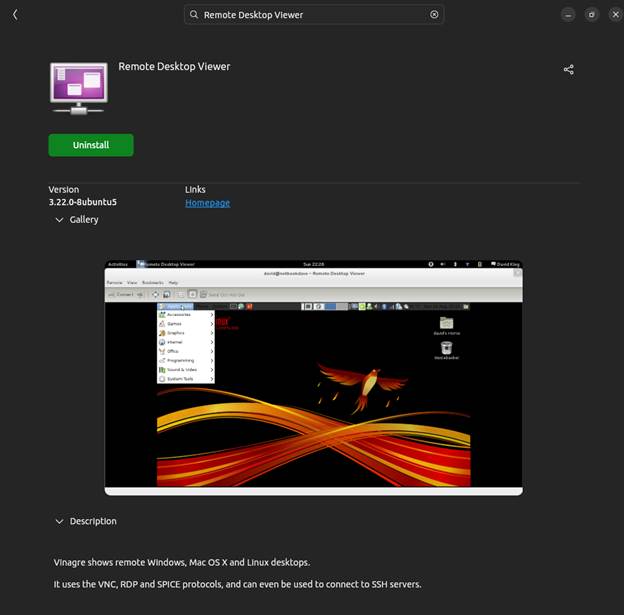624x615 pixels.
Task: Click the Links label
Action: coord(195,189)
